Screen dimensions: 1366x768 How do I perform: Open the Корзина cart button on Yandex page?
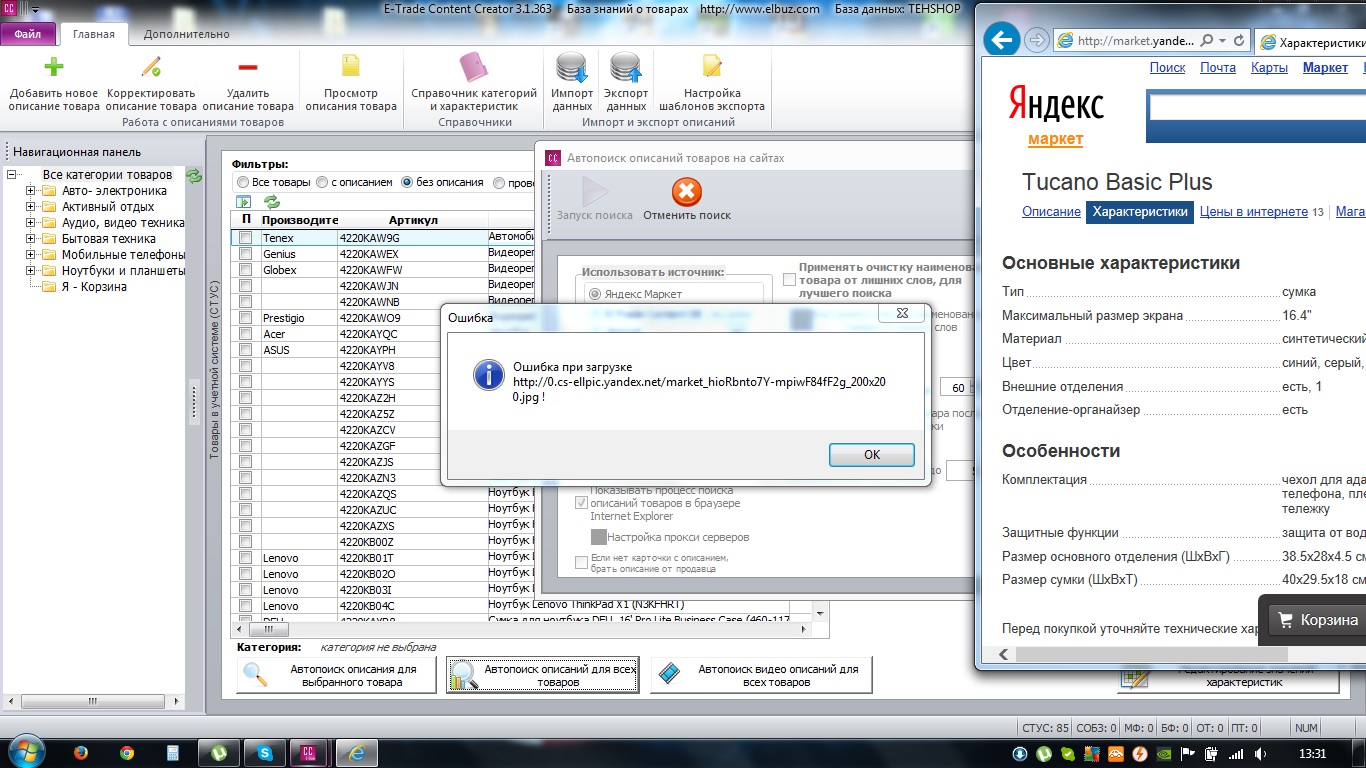tap(1318, 620)
